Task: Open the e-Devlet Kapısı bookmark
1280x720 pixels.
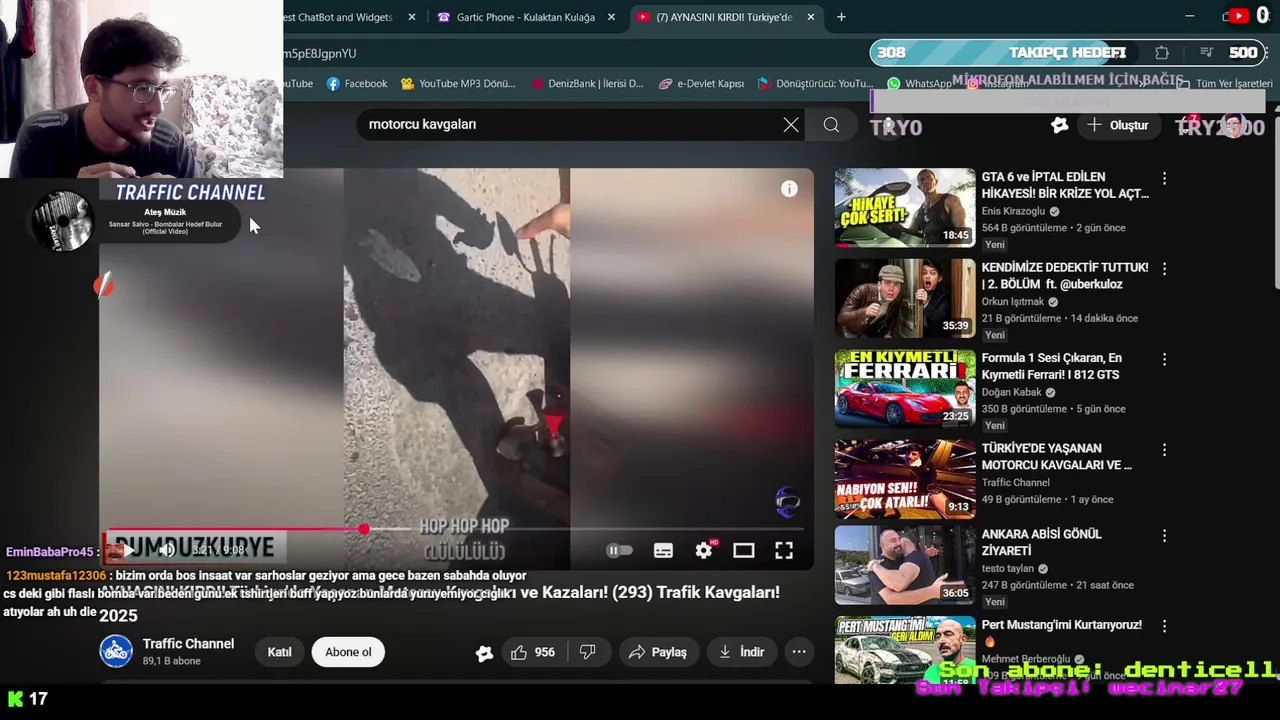Action: click(x=701, y=84)
